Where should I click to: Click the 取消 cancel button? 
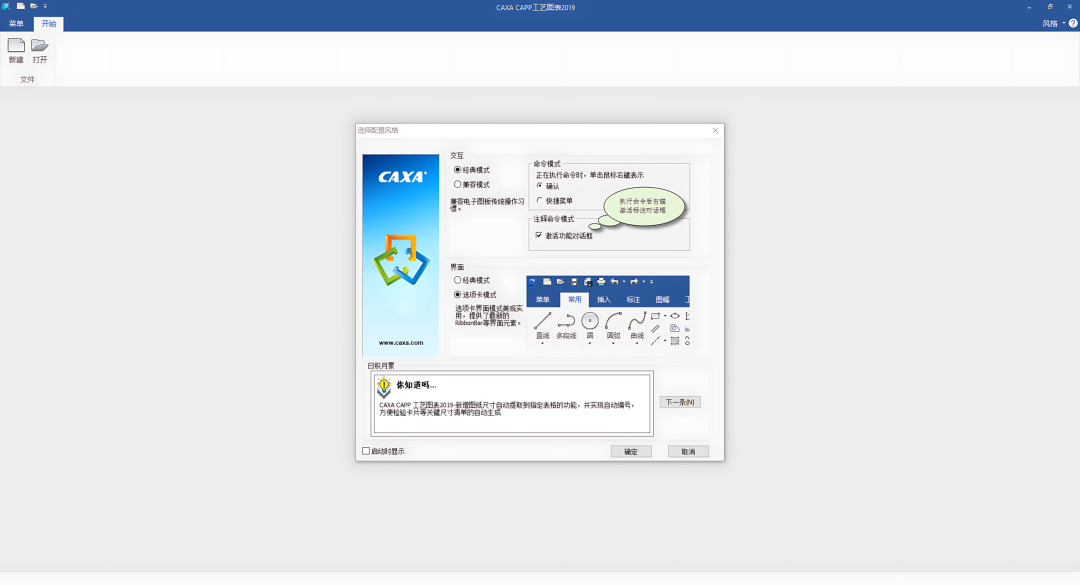688,451
